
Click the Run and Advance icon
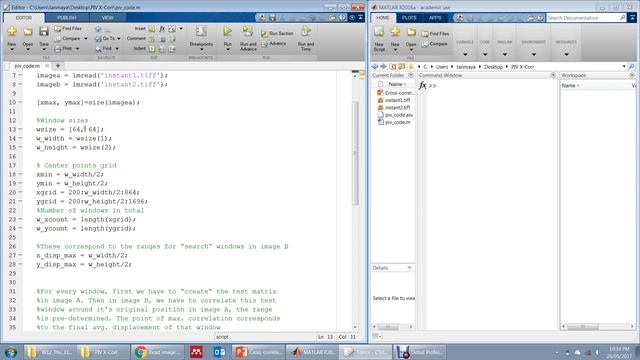click(248, 31)
